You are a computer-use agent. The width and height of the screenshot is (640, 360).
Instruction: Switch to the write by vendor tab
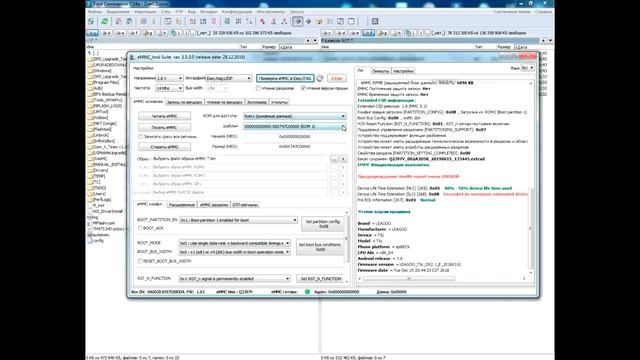pos(184,102)
